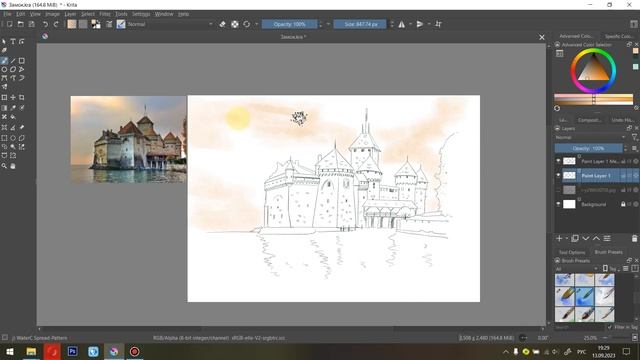Select the Paint Layer 1 row
Screen dimensions: 640x360
(597, 176)
